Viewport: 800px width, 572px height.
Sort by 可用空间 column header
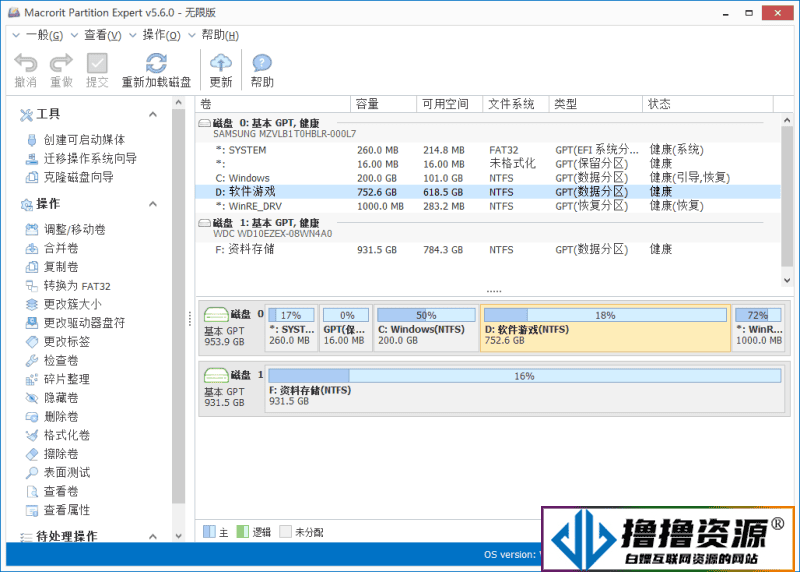[x=449, y=104]
